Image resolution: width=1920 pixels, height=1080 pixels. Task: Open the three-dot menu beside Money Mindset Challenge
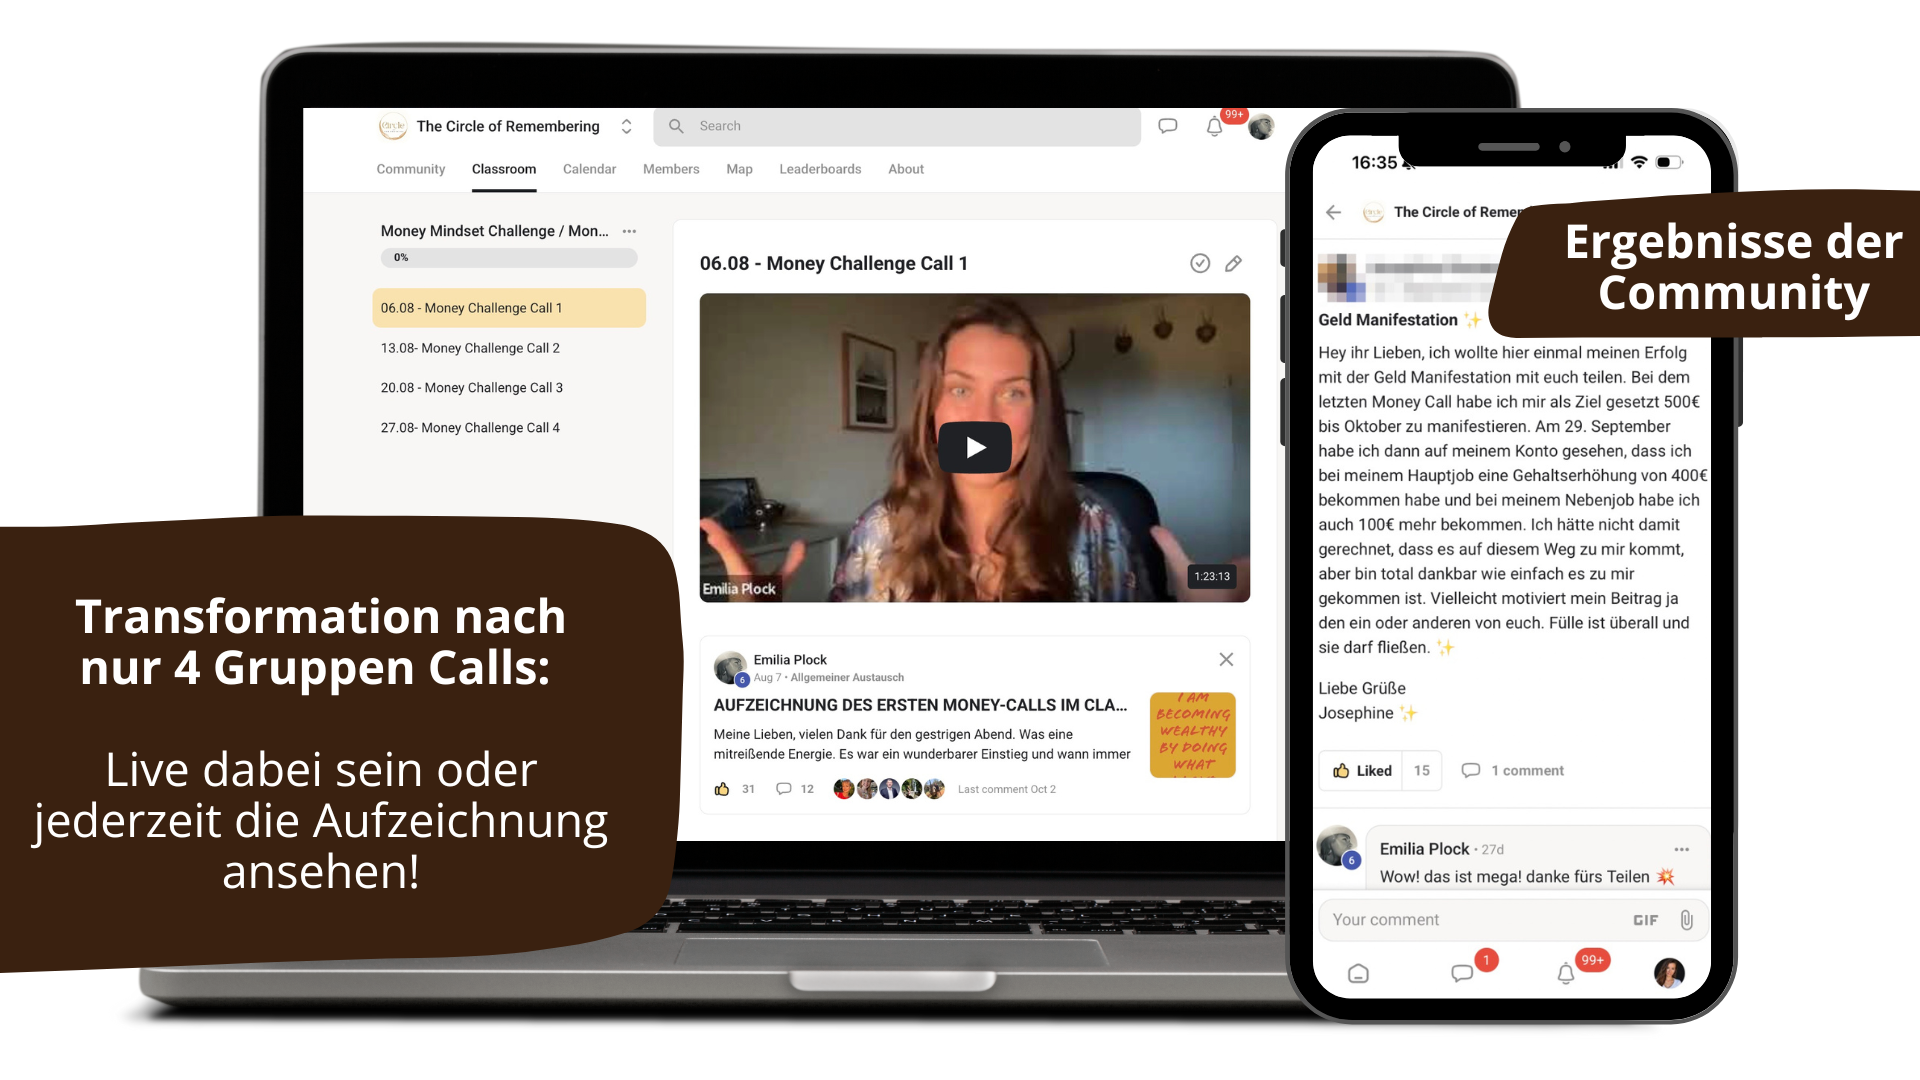[x=629, y=231]
